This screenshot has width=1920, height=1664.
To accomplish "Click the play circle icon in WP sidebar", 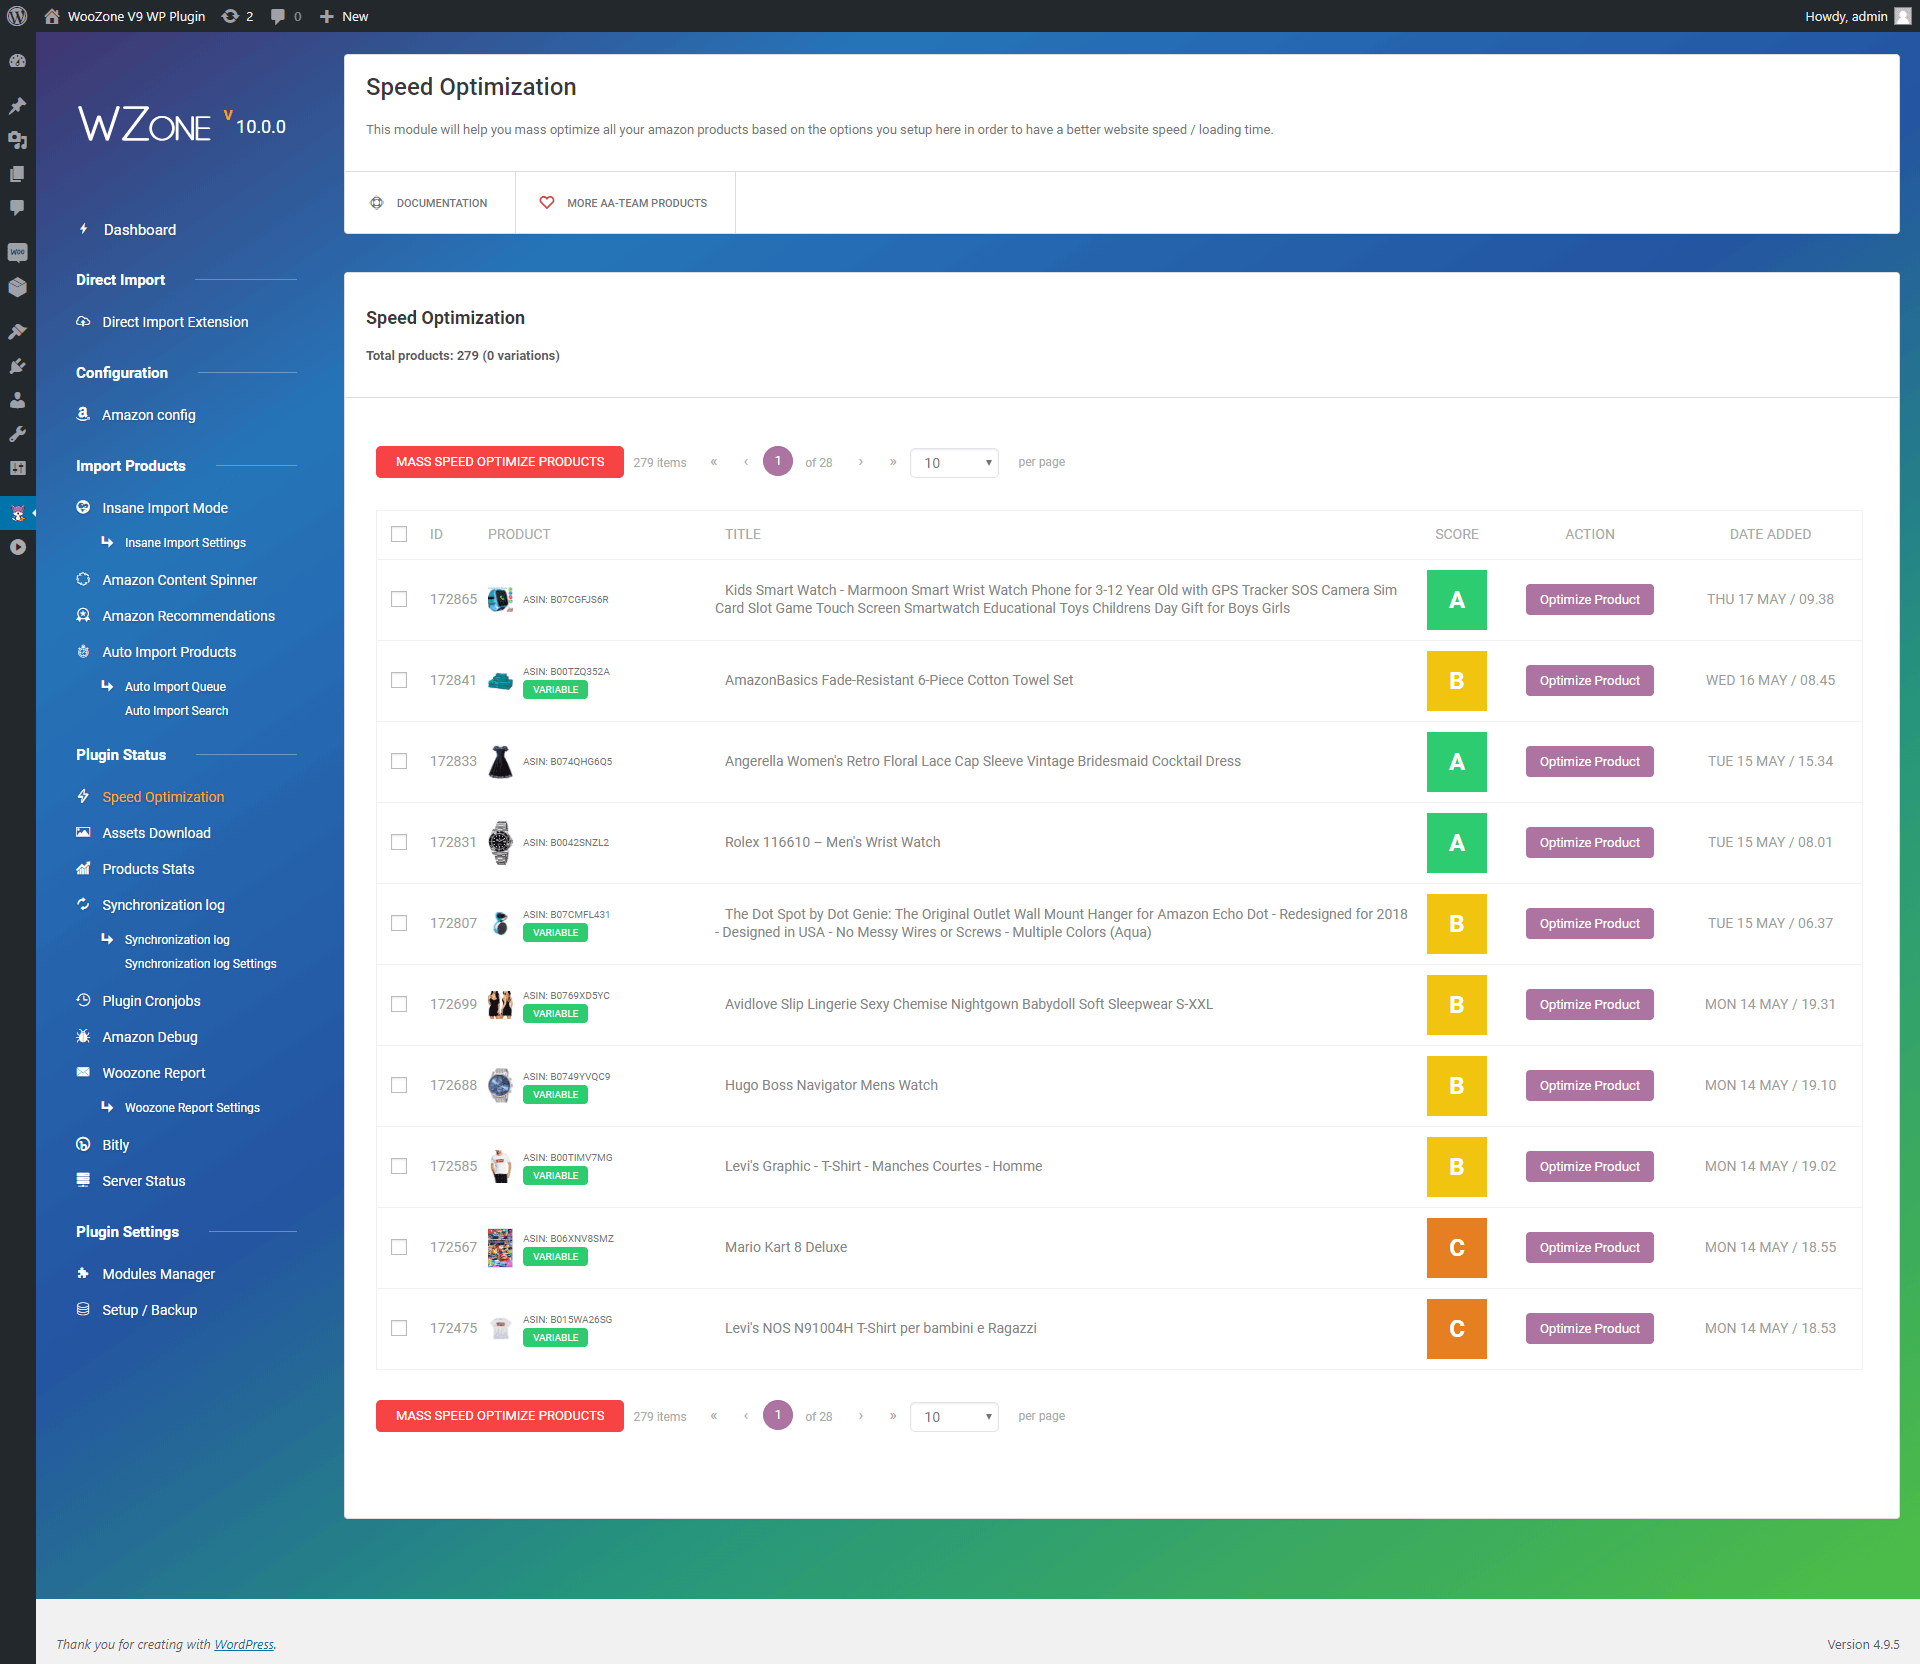I will click(x=17, y=547).
